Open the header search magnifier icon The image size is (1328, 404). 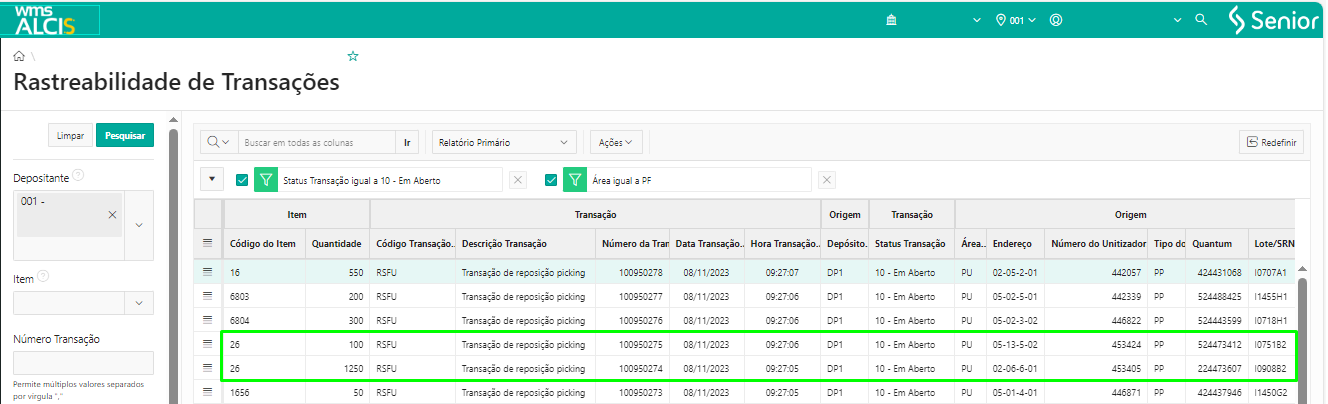(1202, 20)
